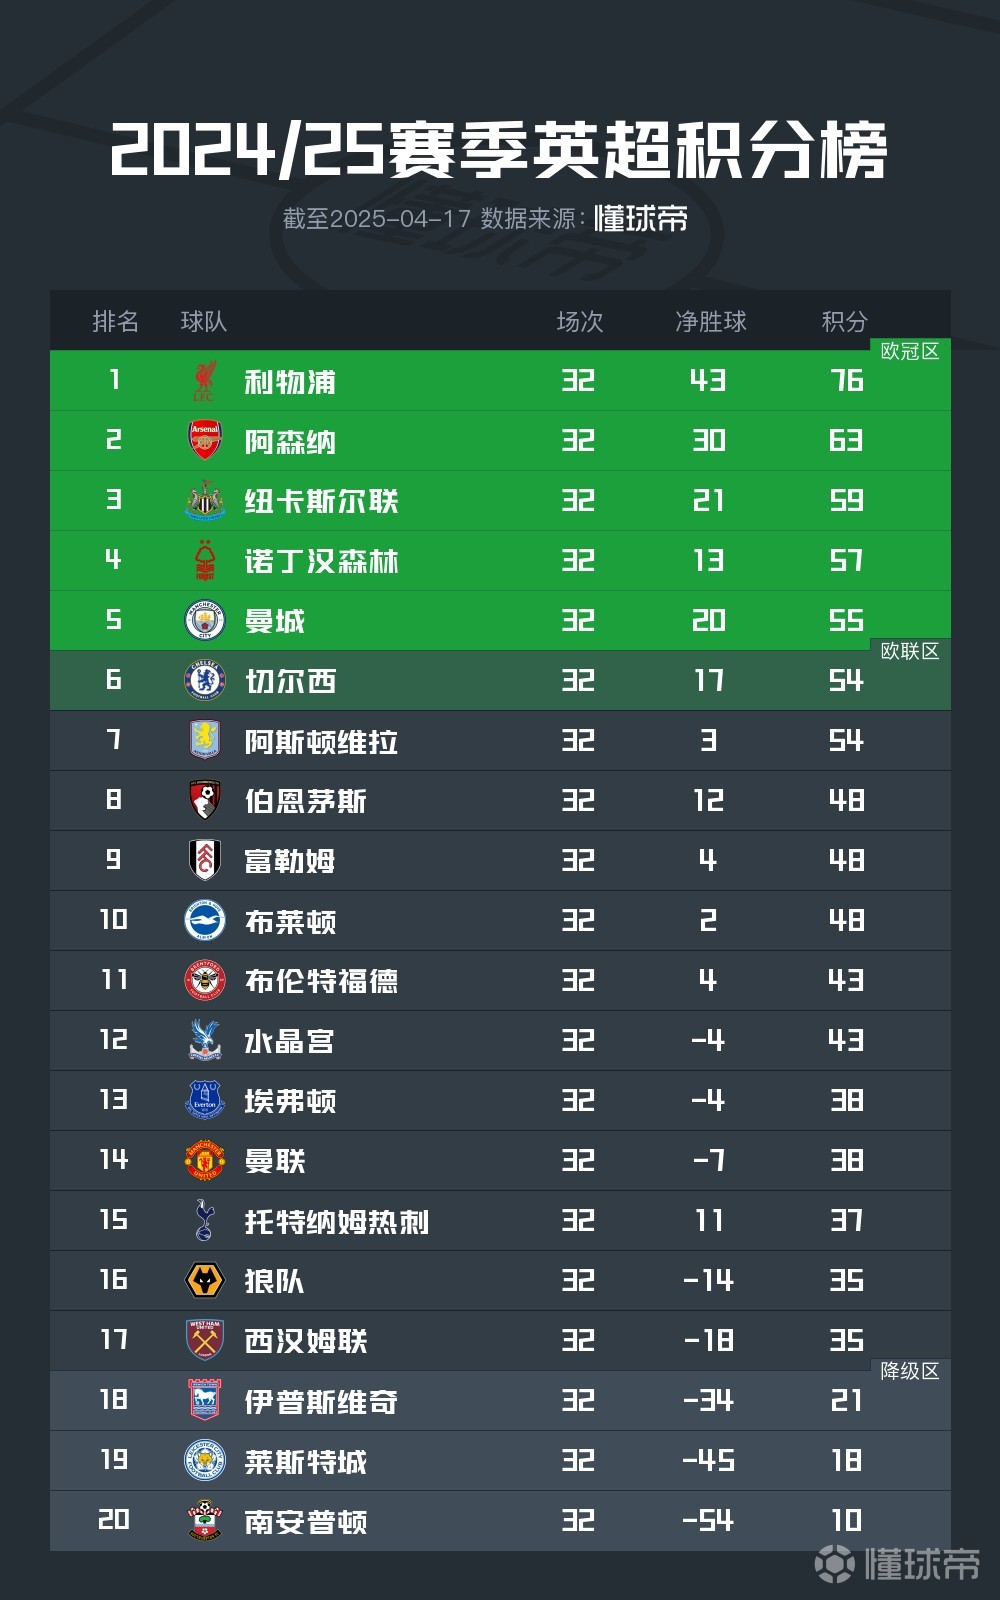The image size is (1000, 1600).
Task: Click the 欧联区 zone label
Action: point(910,651)
